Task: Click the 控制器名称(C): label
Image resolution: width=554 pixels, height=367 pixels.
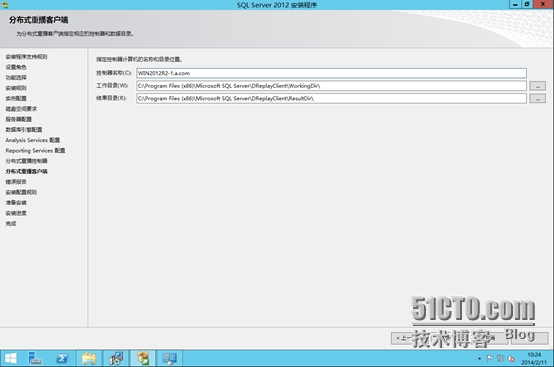Action: [114, 73]
